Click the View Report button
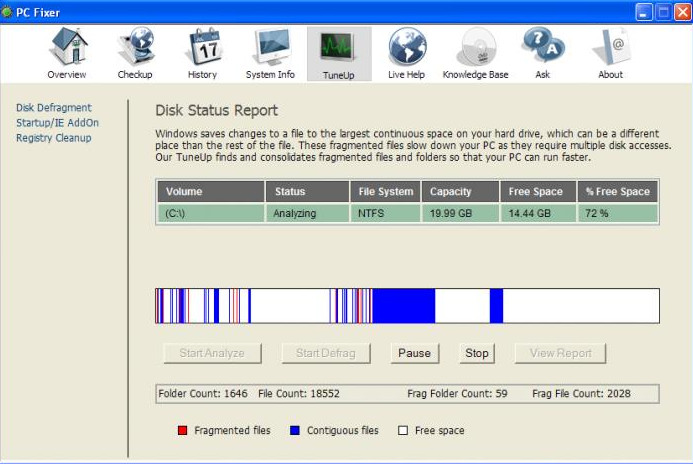The width and height of the screenshot is (693, 464). tap(560, 353)
